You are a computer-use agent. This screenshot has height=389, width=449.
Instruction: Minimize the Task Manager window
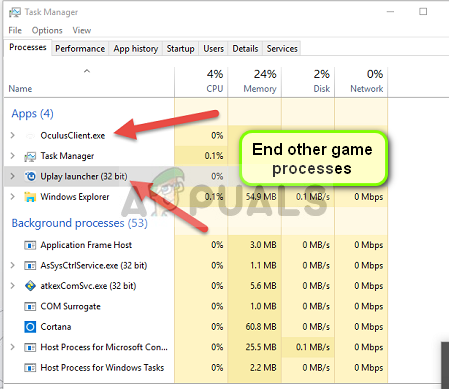pos(390,12)
